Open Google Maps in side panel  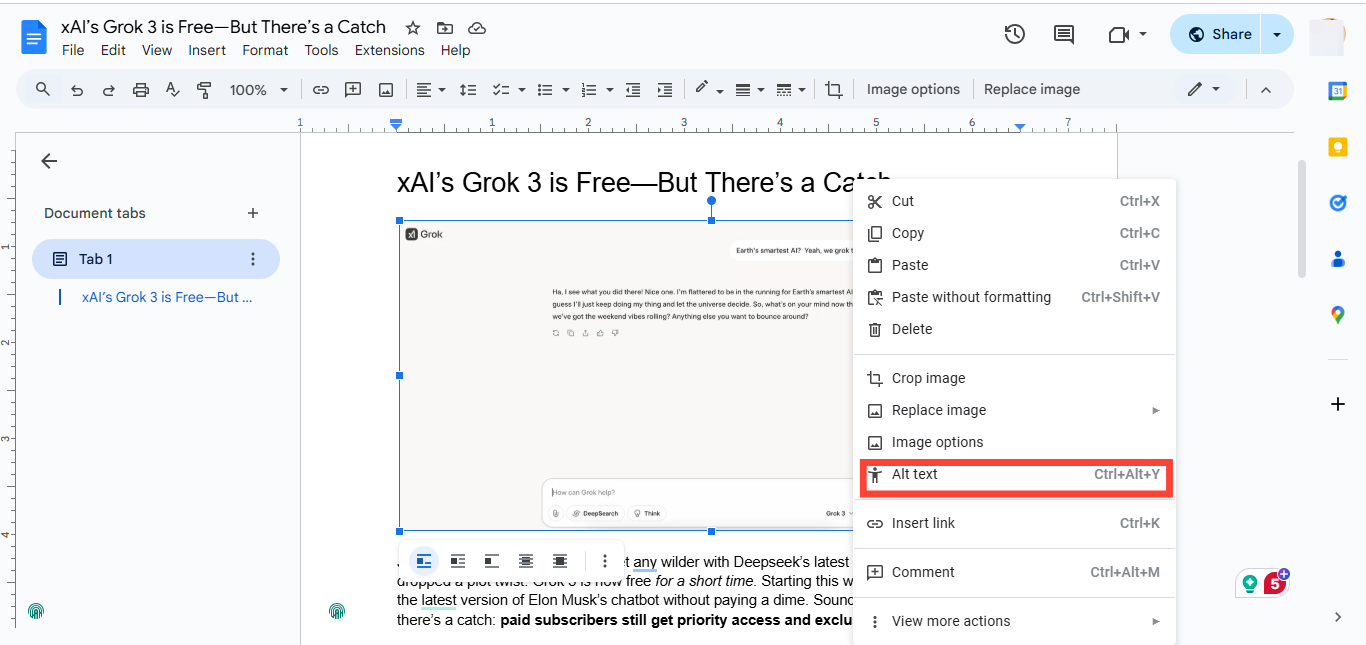coord(1338,315)
